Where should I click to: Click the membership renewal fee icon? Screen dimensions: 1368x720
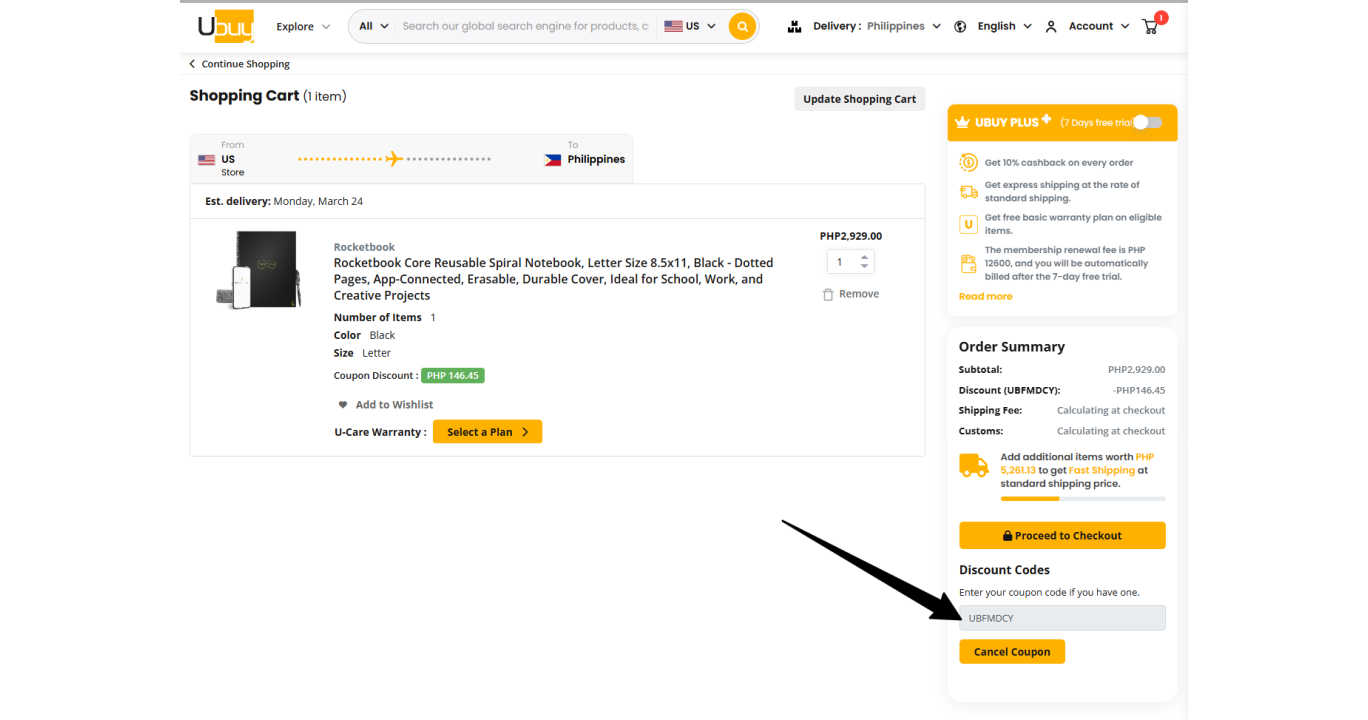[968, 264]
